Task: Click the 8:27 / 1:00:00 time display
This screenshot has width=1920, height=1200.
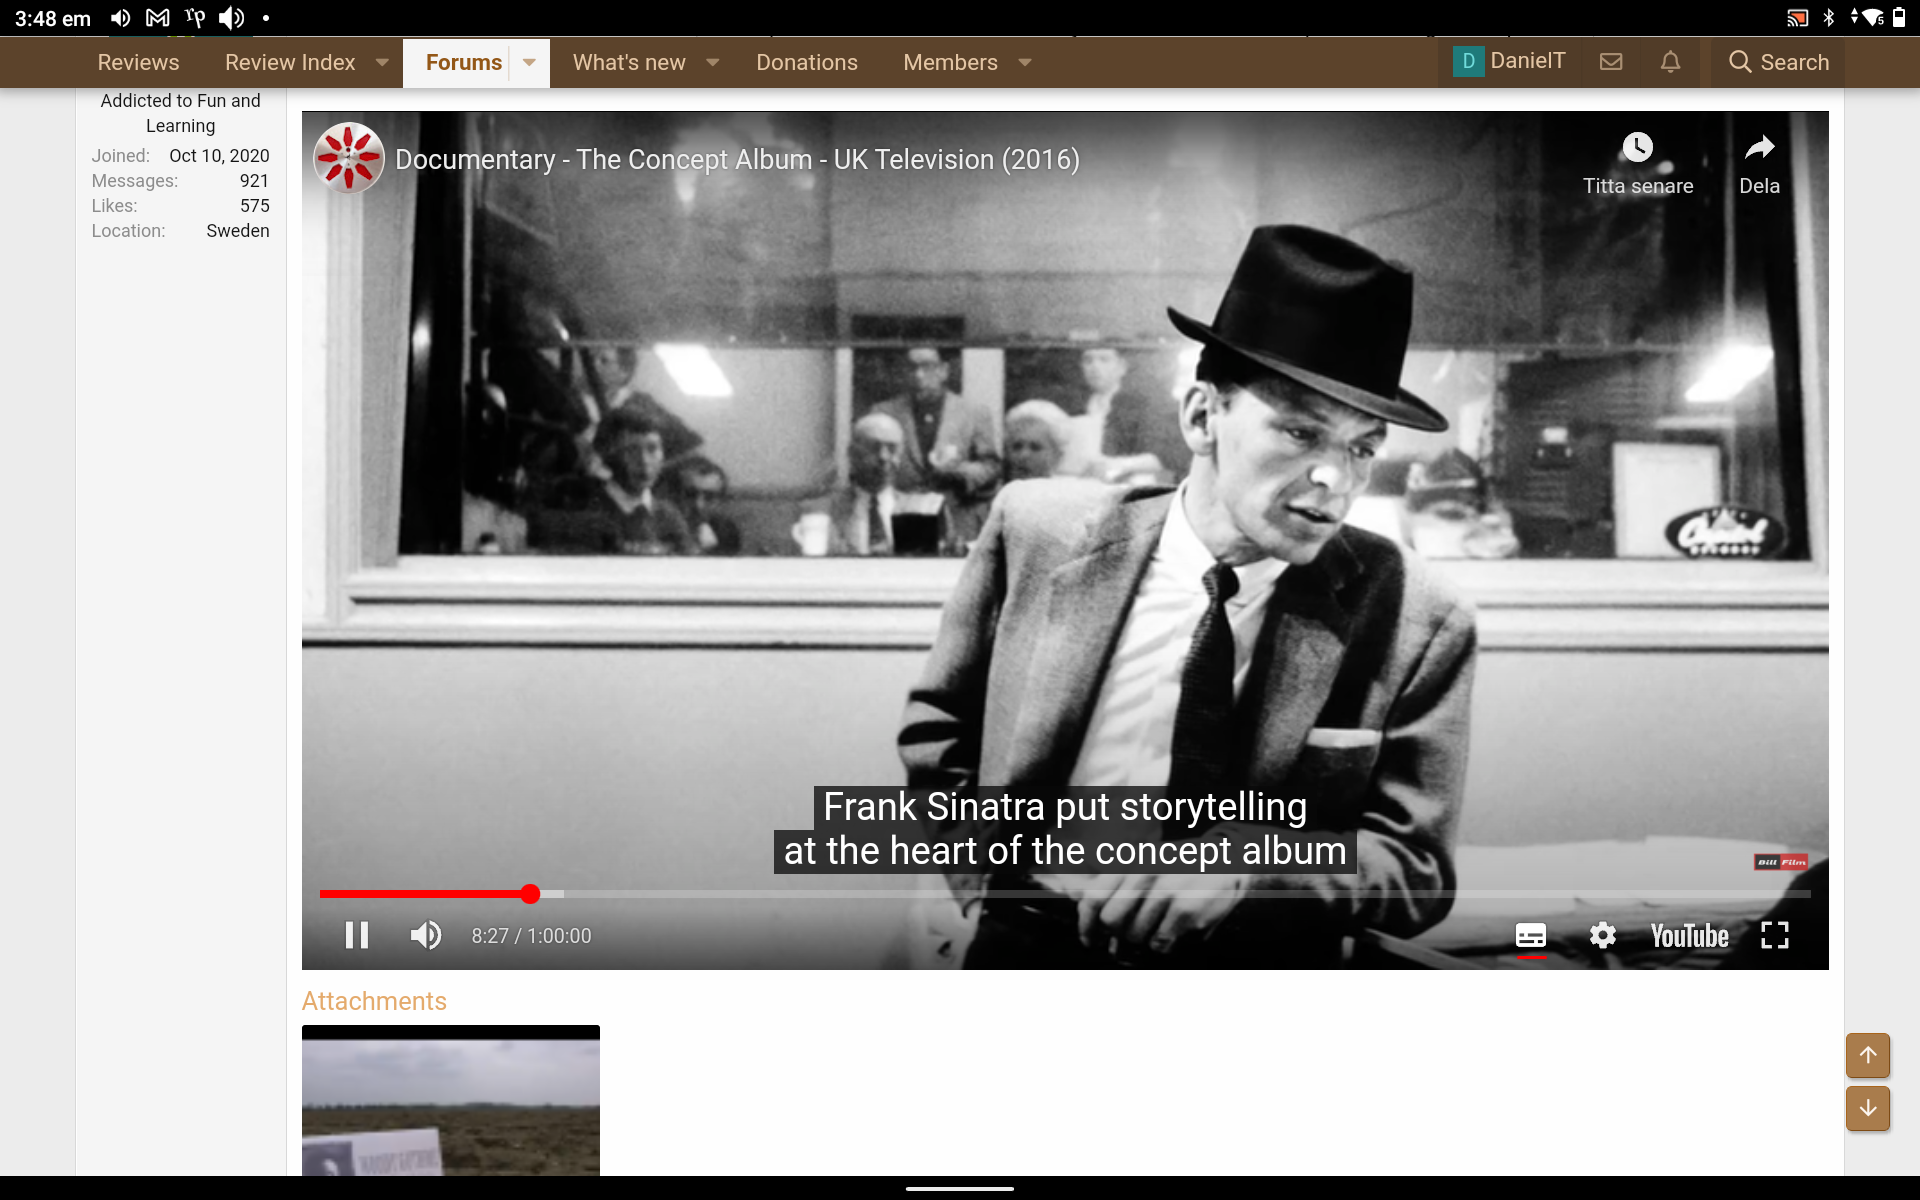Action: click(x=532, y=936)
